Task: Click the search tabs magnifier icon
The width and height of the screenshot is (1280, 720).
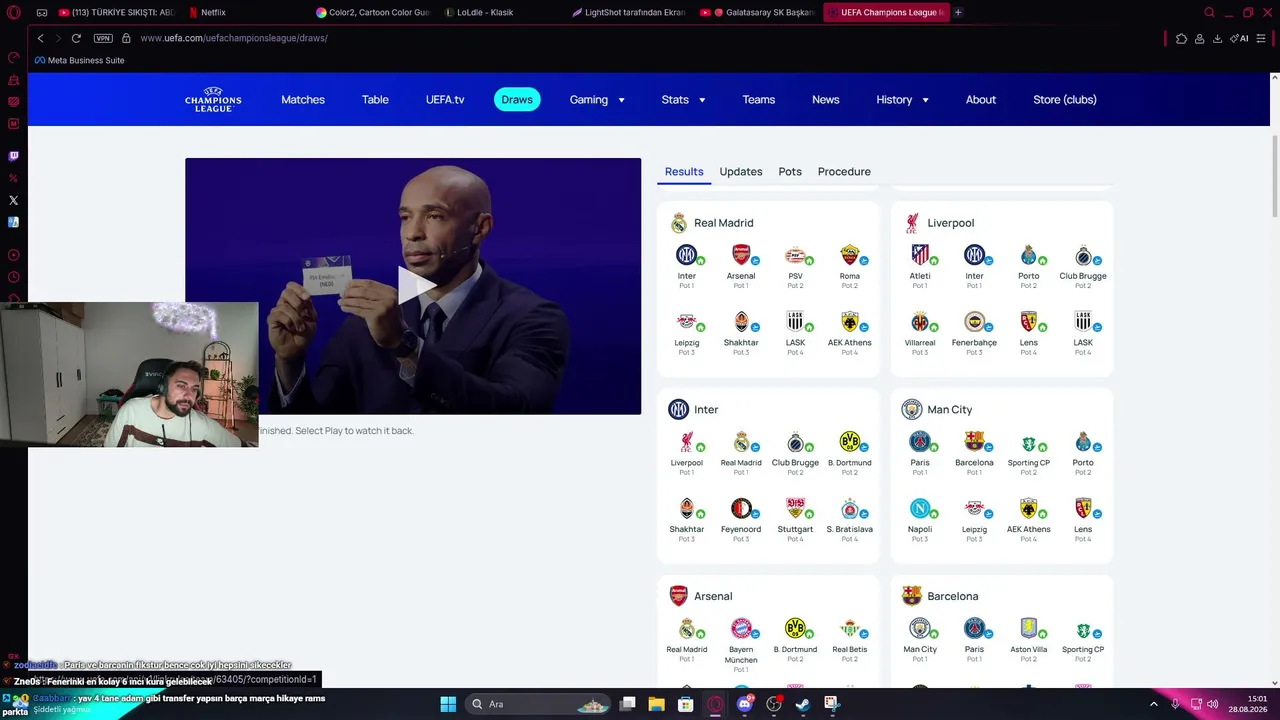Action: 1209,12
